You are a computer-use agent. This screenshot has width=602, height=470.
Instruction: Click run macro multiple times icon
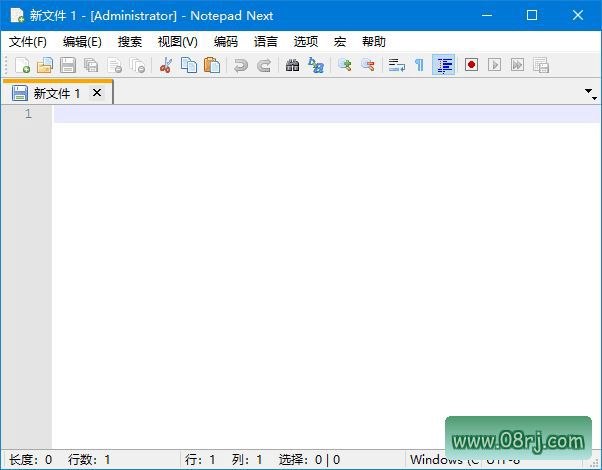(517, 65)
